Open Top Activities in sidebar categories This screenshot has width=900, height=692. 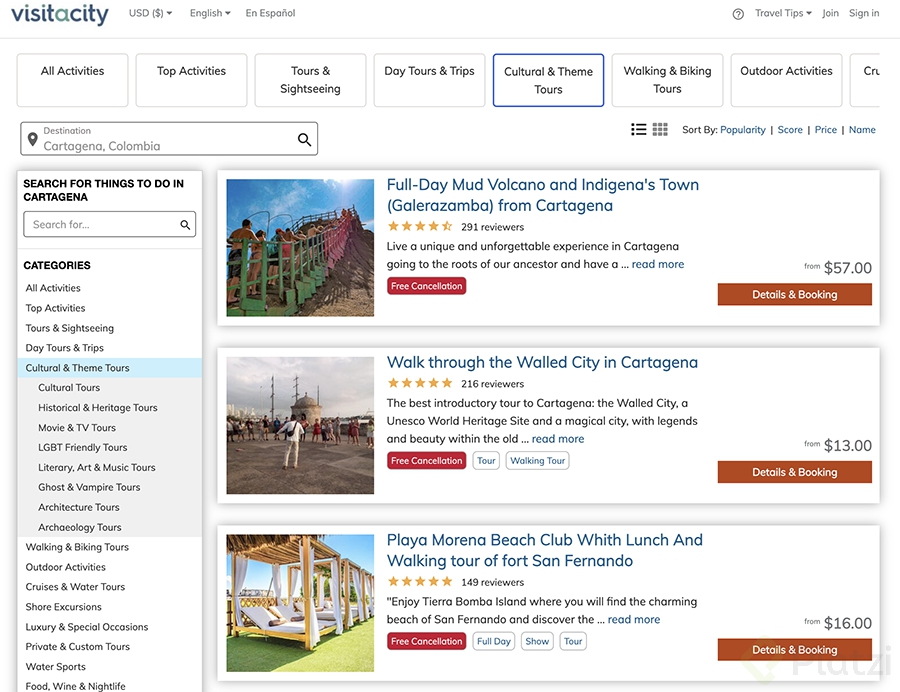(55, 308)
